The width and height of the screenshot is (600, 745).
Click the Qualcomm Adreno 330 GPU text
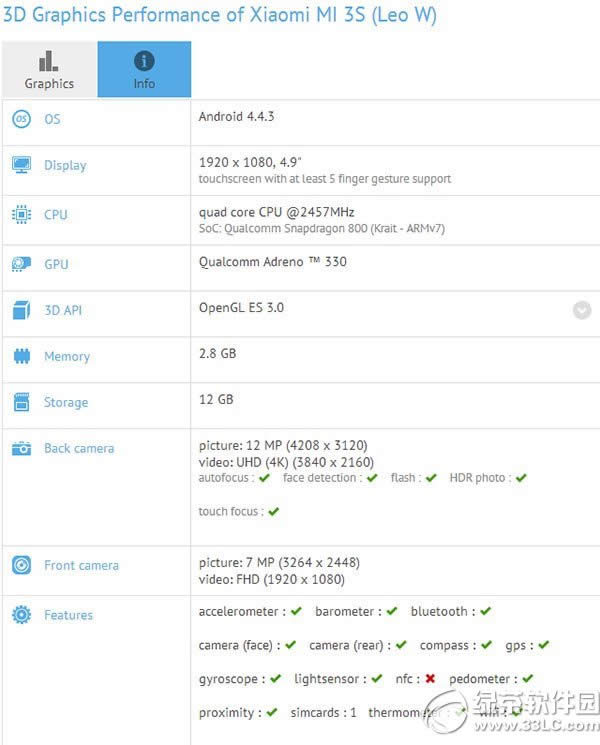coord(273,262)
